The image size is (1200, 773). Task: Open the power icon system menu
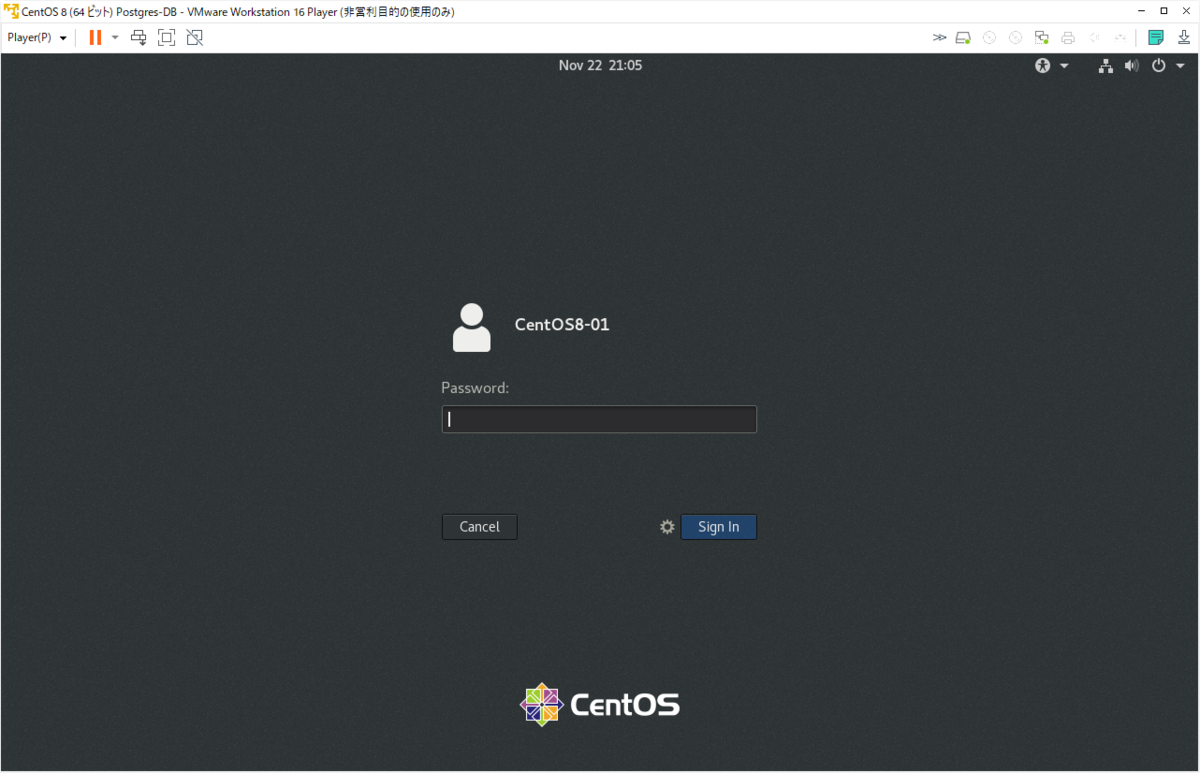pyautogui.click(x=1159, y=66)
